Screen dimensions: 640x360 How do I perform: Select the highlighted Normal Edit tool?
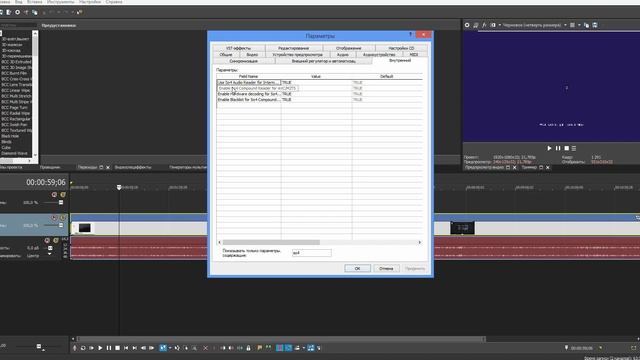click(163, 348)
